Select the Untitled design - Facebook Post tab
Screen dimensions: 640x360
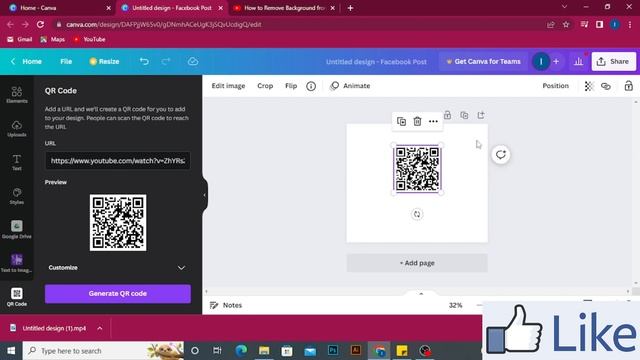(x=172, y=8)
